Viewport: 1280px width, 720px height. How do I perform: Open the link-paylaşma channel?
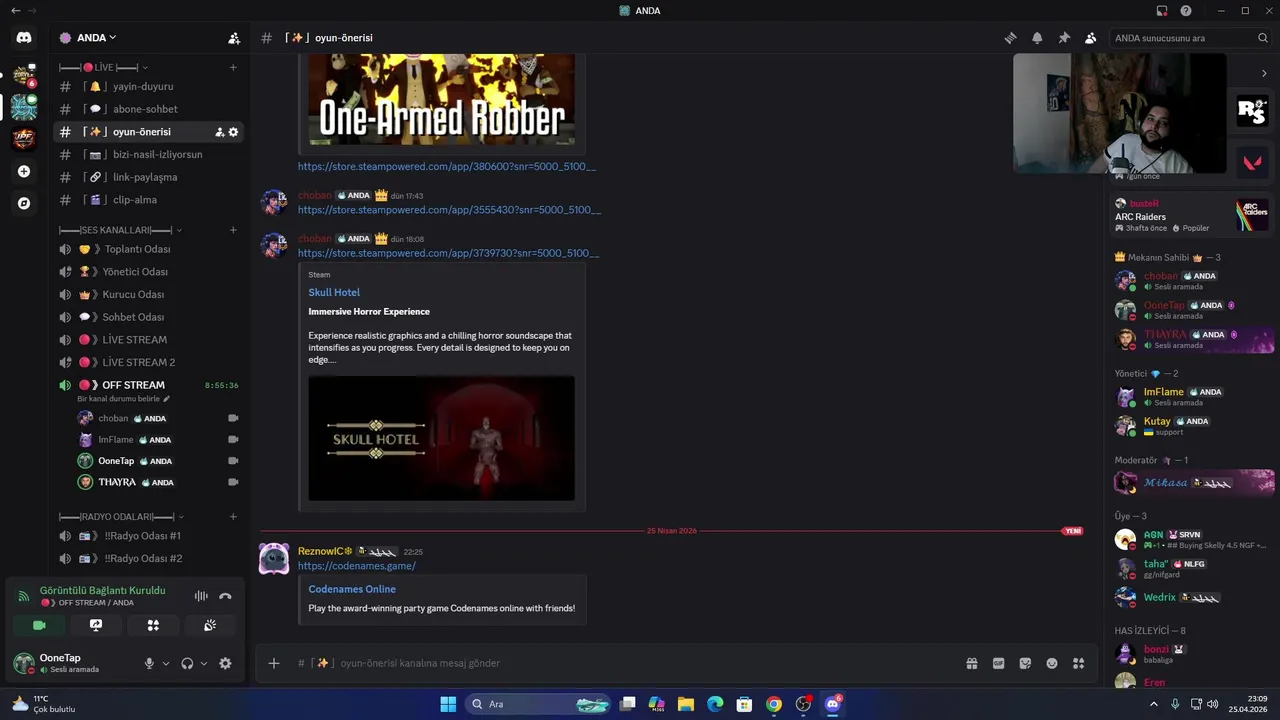(148, 177)
